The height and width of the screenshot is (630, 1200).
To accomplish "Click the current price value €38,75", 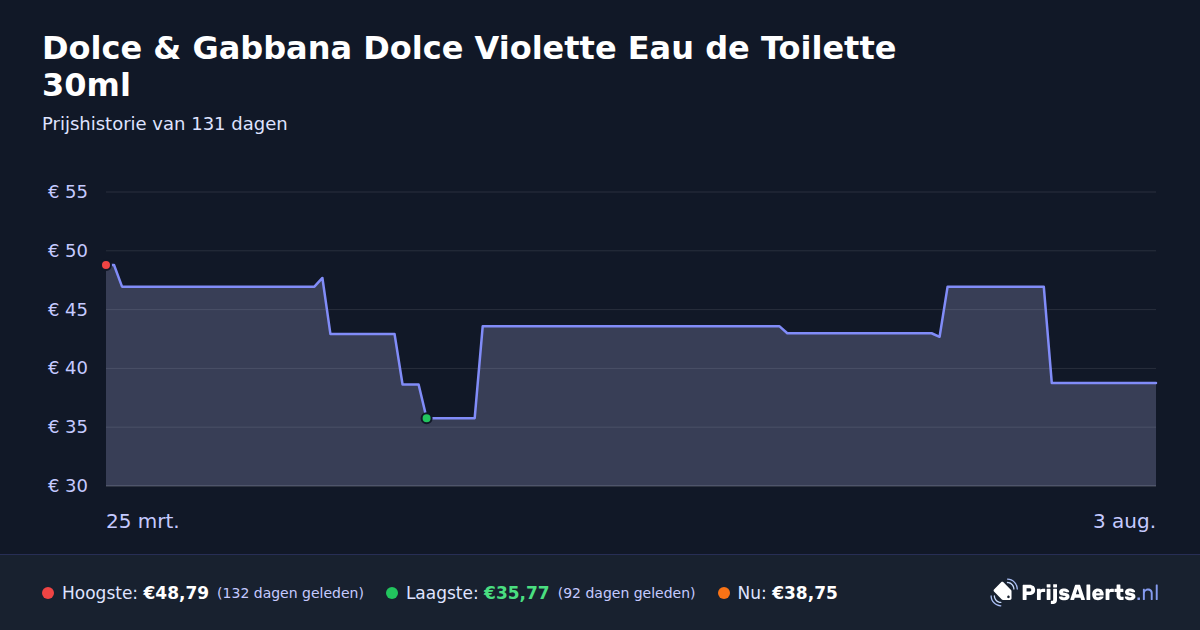I will tap(805, 593).
